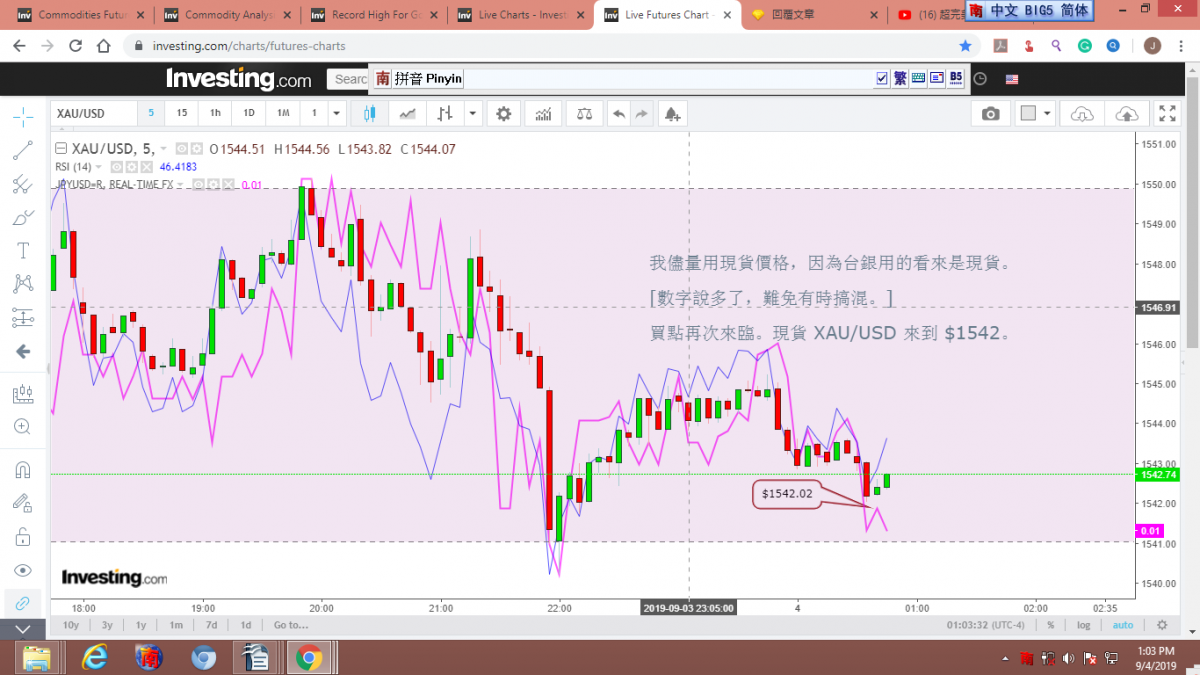Select candlestick chart style

[369, 114]
